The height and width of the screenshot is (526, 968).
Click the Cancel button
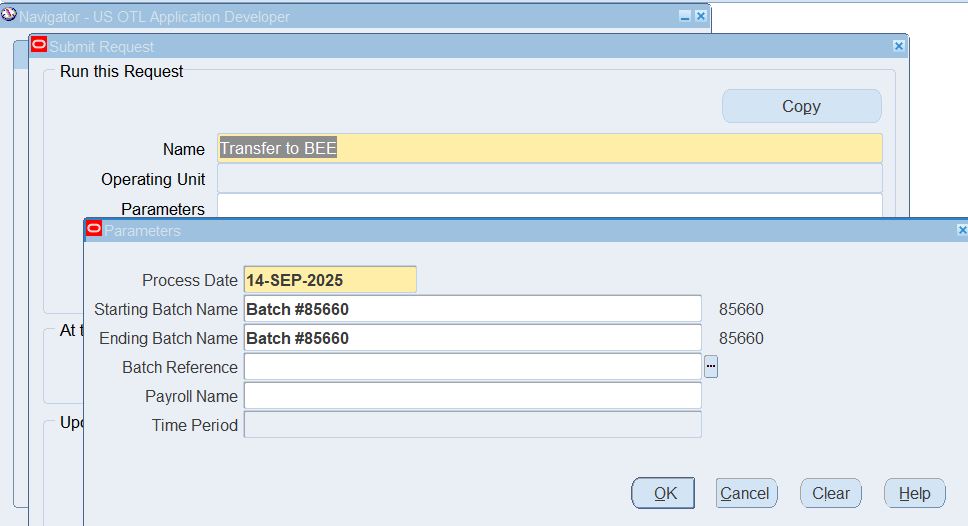[745, 493]
